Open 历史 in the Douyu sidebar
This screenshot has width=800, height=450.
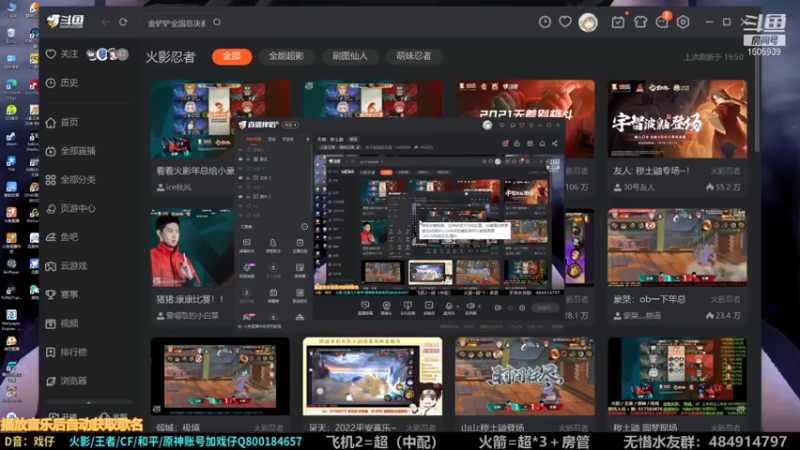[x=62, y=83]
